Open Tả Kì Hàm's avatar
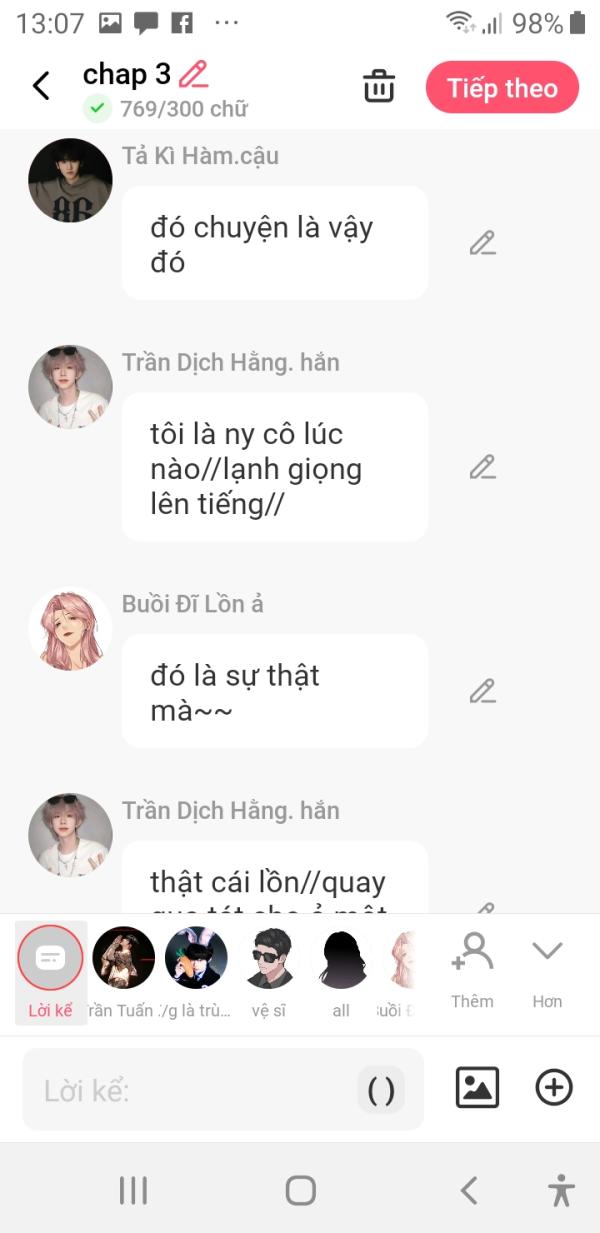600x1233 pixels. 70,180
